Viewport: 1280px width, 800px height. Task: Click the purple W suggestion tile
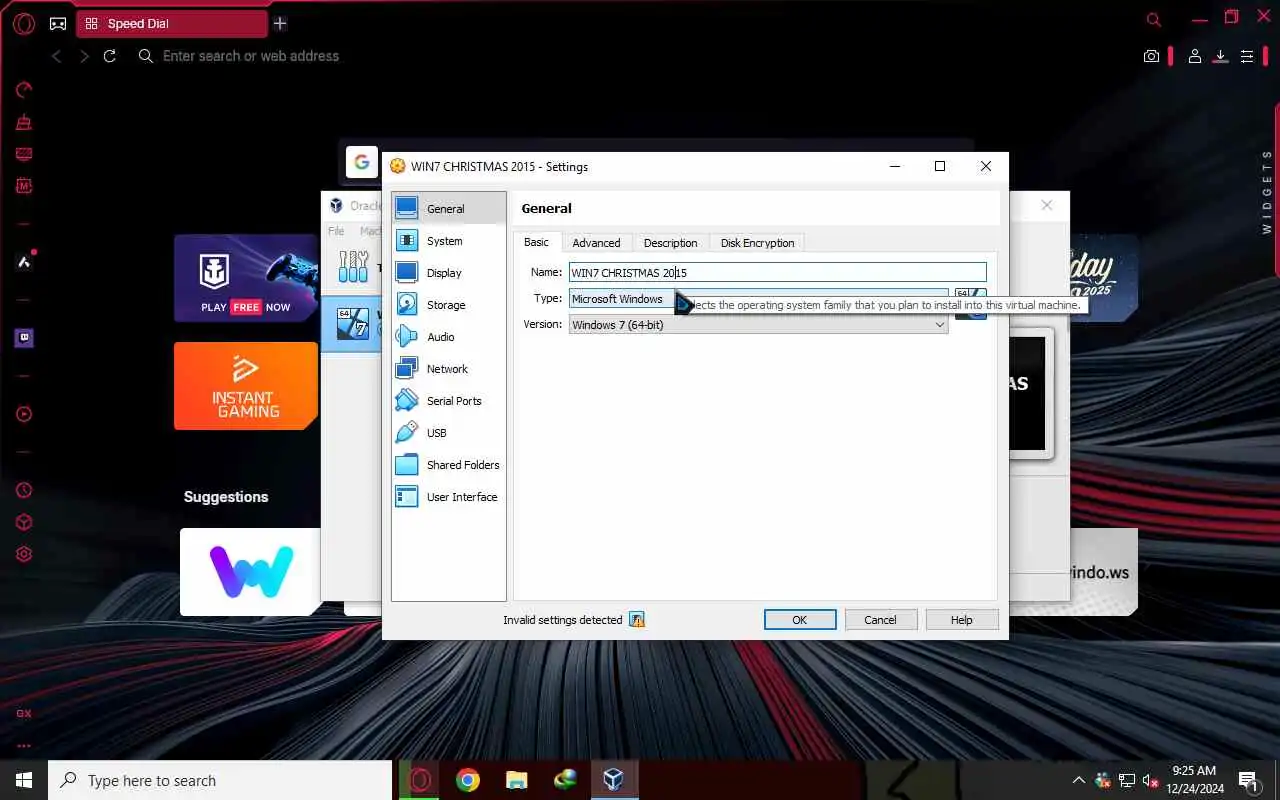(x=251, y=572)
